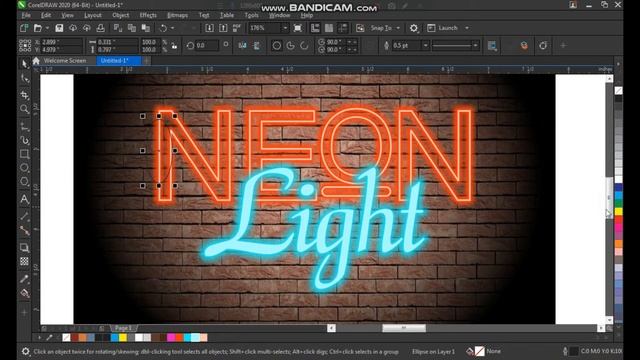Select the Polygon tool

(x=24, y=181)
